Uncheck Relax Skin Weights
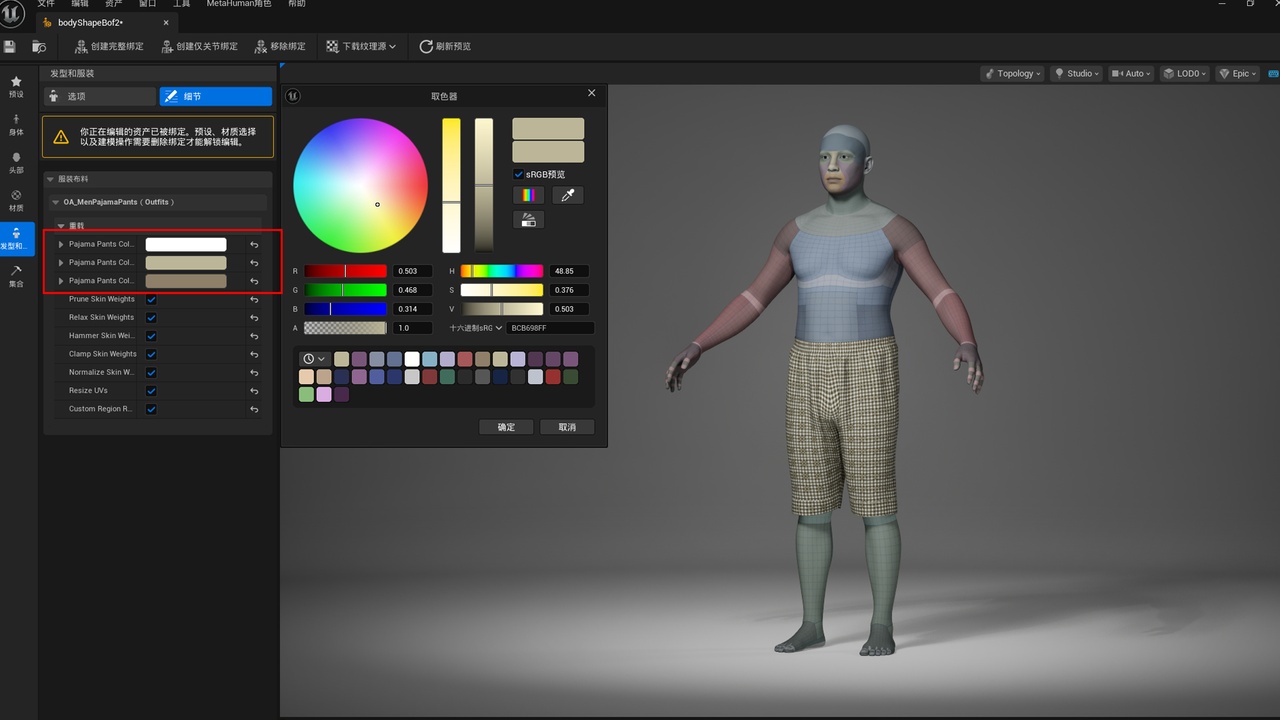The width and height of the screenshot is (1280, 720). point(151,317)
